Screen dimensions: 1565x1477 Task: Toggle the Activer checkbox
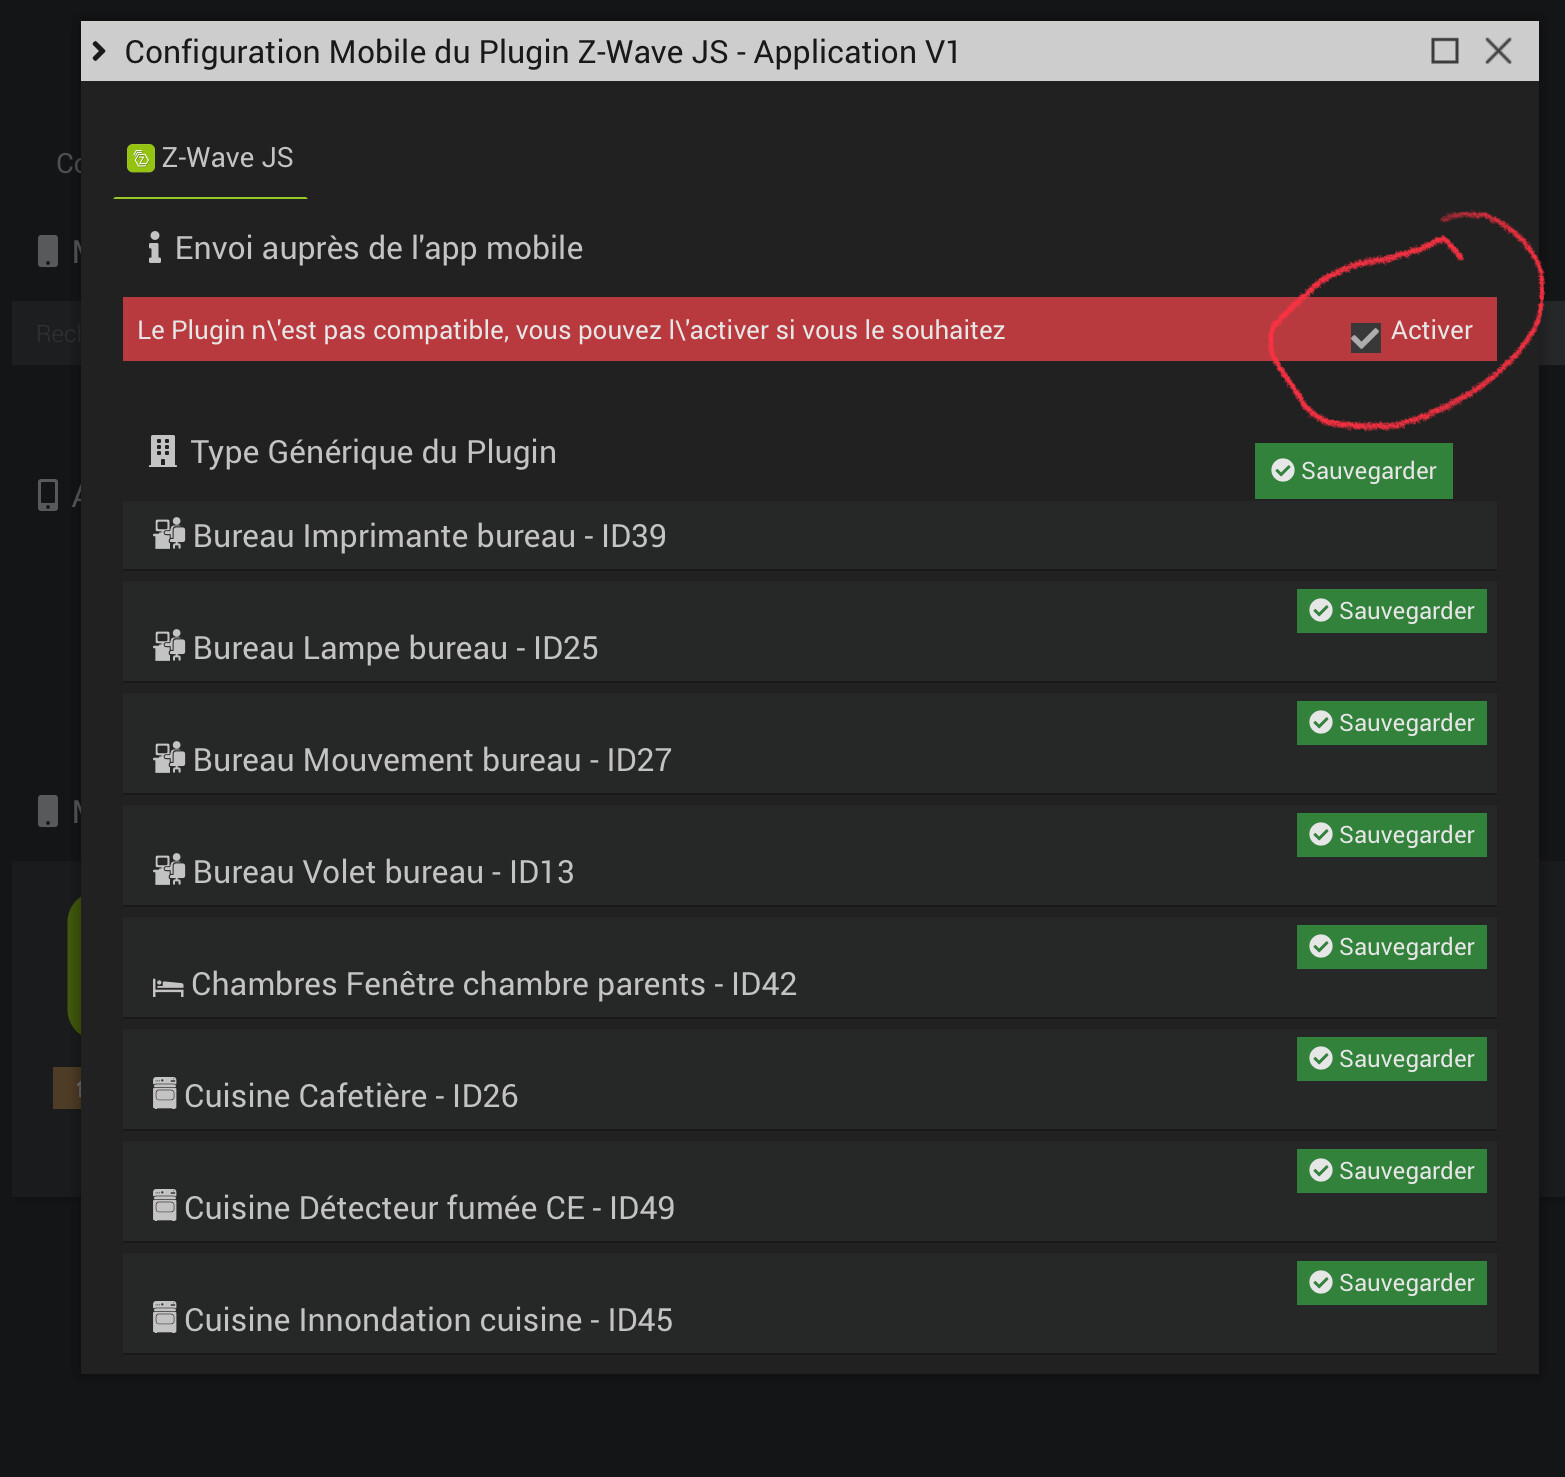[1365, 337]
